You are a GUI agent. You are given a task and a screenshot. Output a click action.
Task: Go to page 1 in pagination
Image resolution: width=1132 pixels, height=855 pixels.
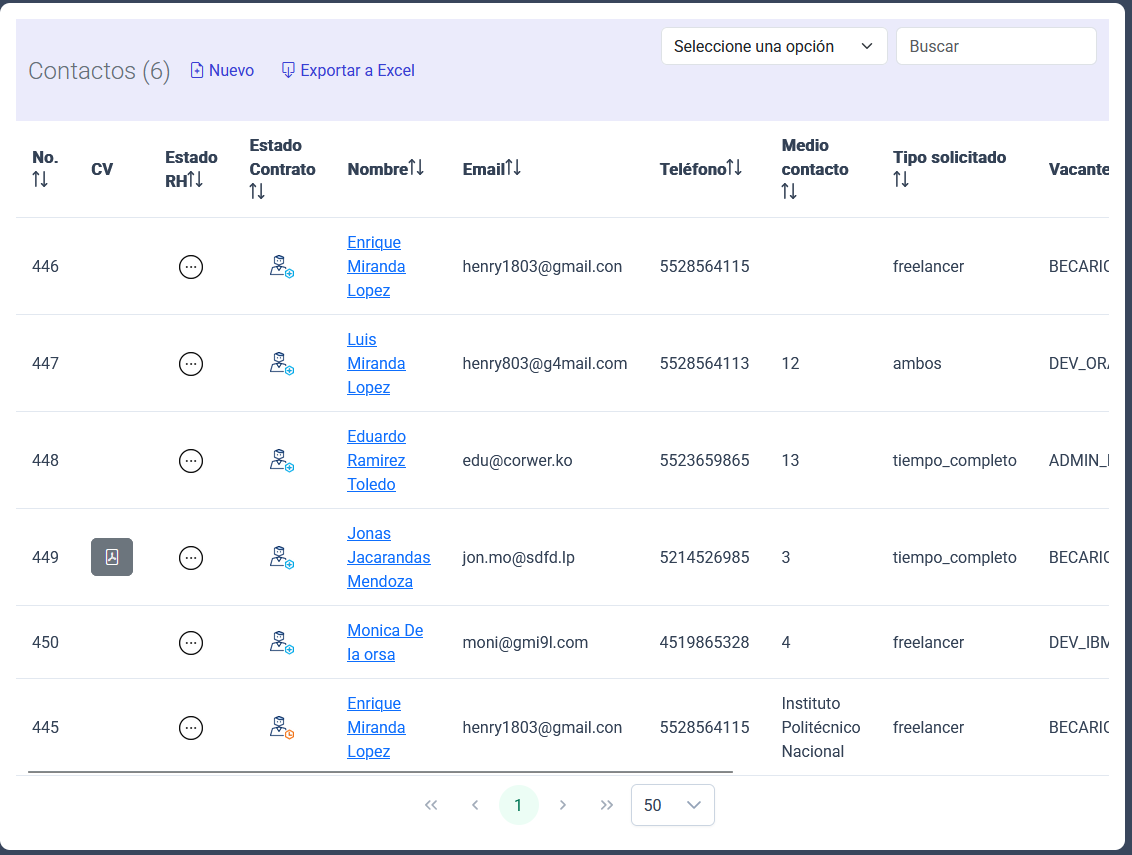518,805
